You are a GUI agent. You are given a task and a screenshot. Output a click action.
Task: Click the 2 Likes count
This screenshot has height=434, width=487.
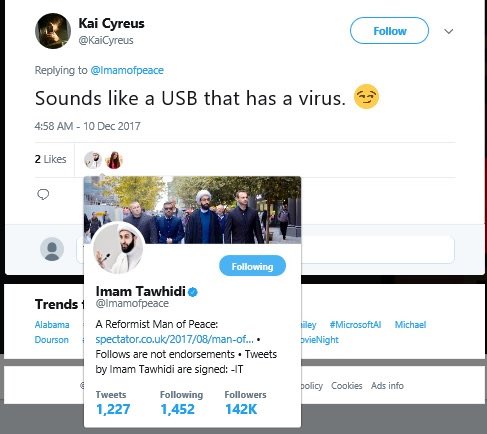[50, 159]
